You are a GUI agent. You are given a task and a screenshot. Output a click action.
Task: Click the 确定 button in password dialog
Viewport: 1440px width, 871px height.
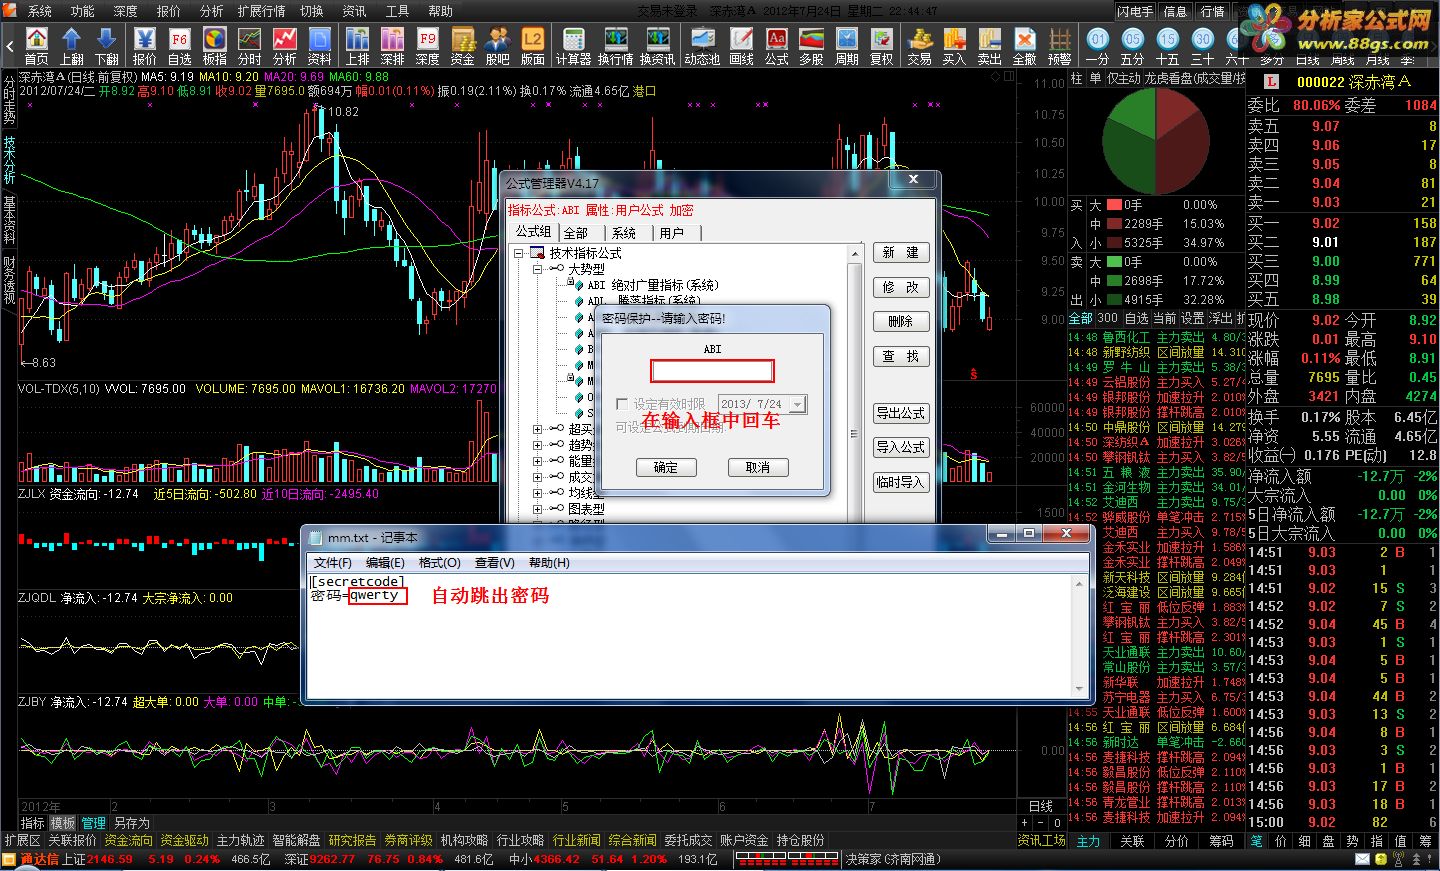click(x=666, y=467)
